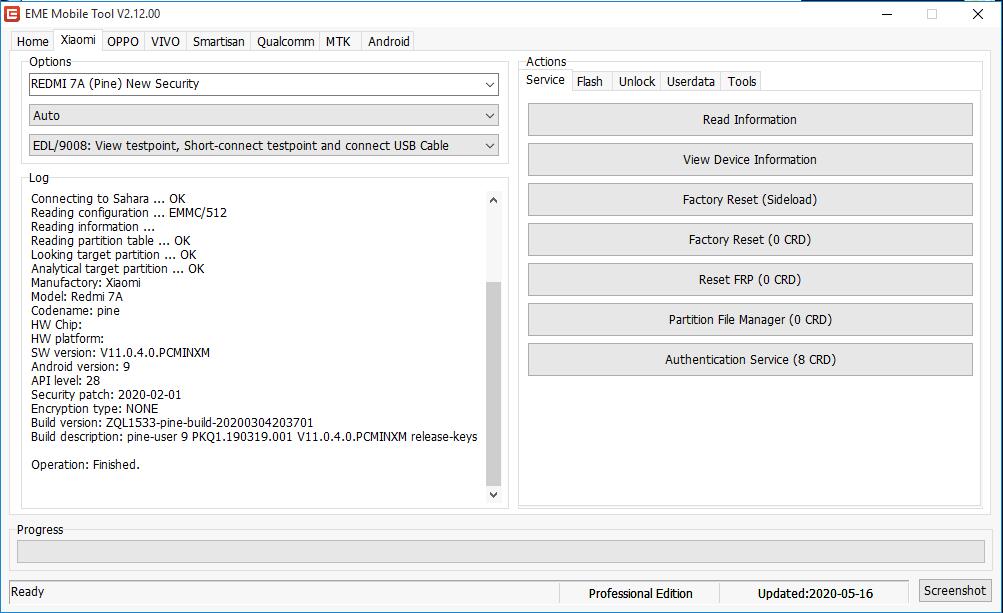Click Authentication Service (8 CRD) button
1003x613 pixels.
pos(750,360)
